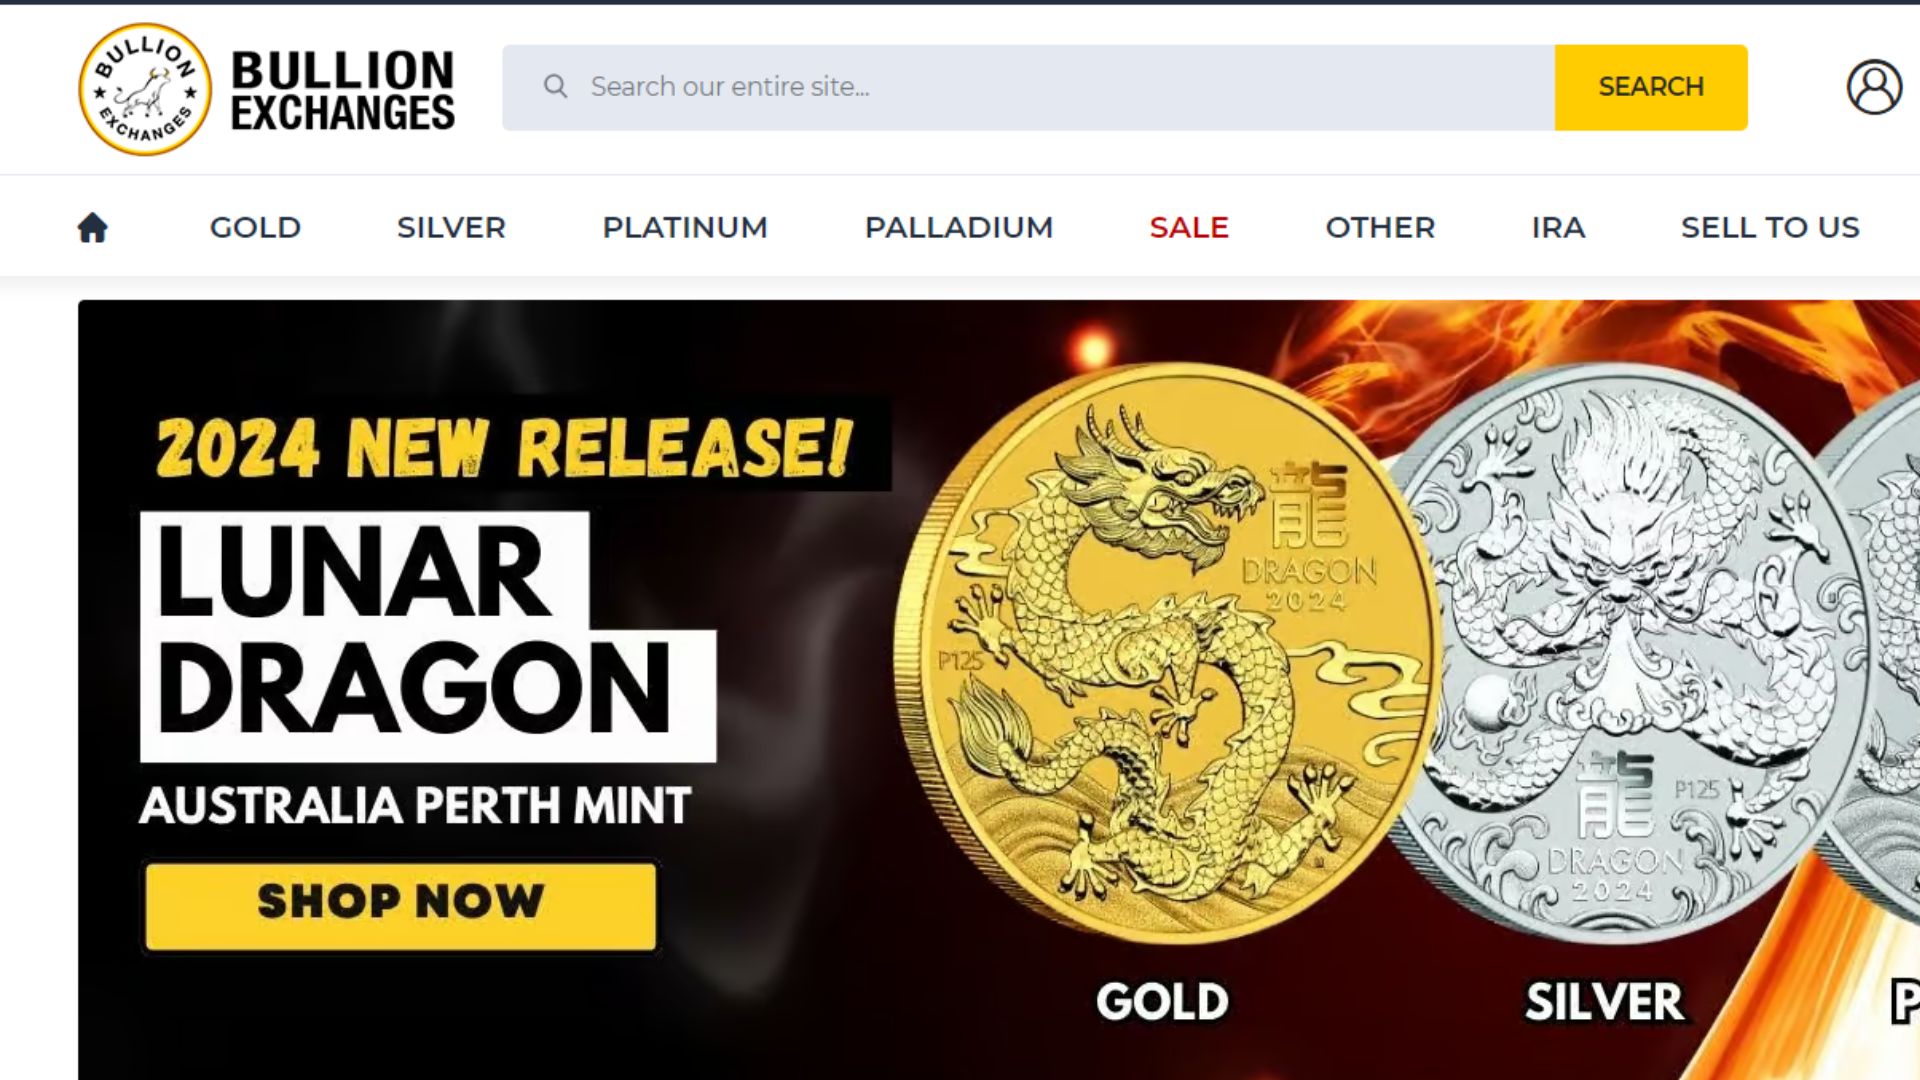Viewport: 1920px width, 1080px height.
Task: Select Sell To Us in navigation
Action: click(1770, 227)
